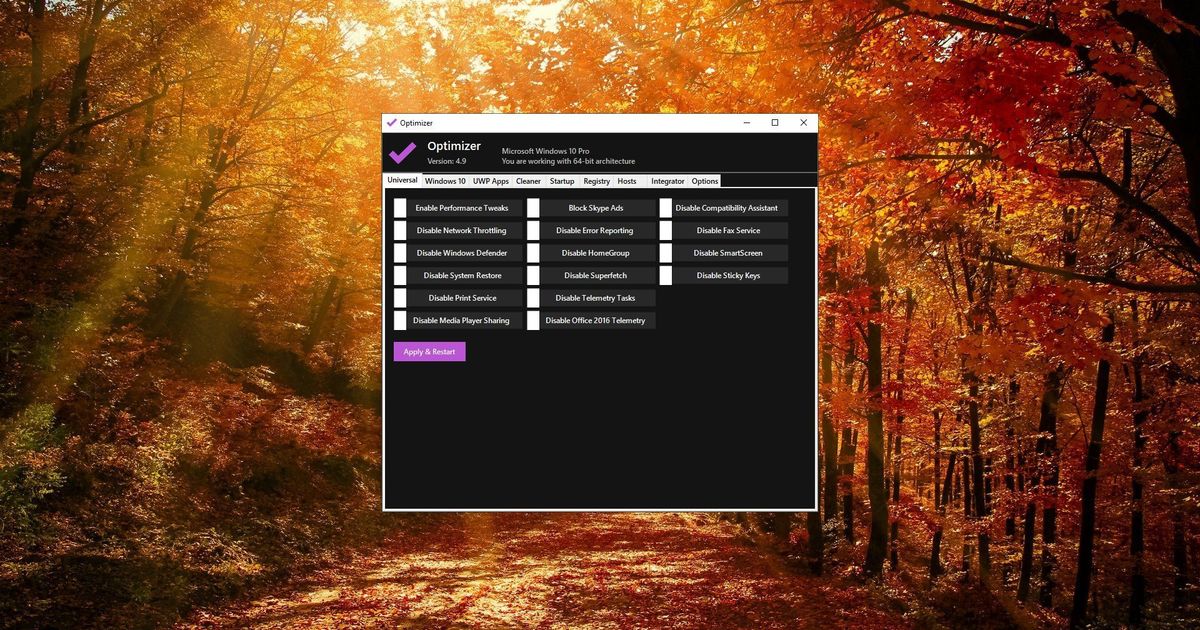The width and height of the screenshot is (1200, 630).
Task: Open the UWP Apps tab
Action: click(489, 181)
